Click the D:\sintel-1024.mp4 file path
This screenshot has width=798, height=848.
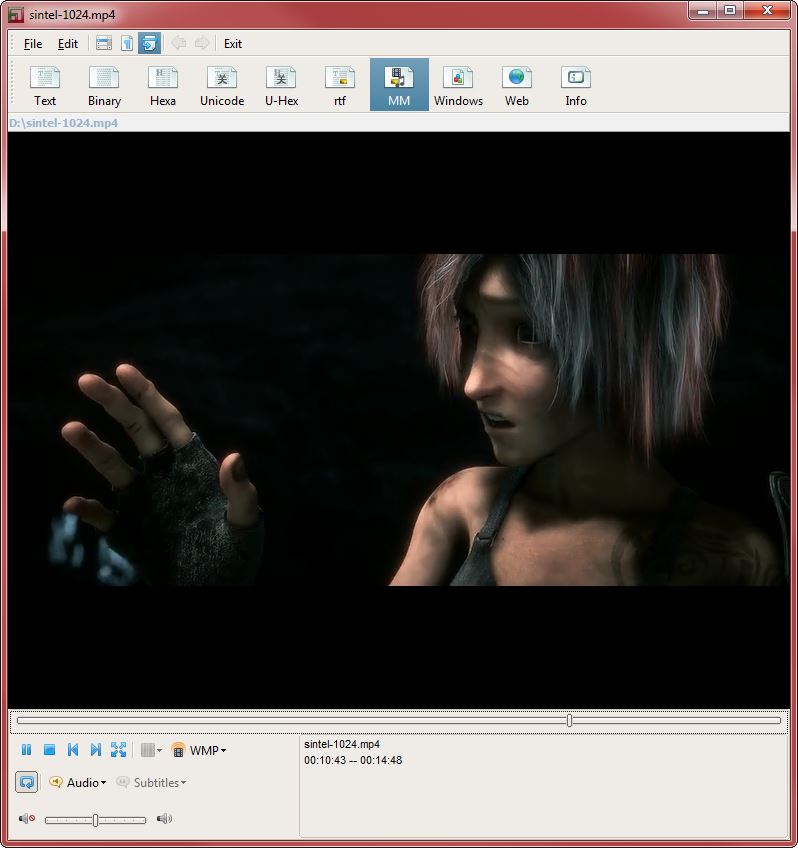(x=63, y=123)
